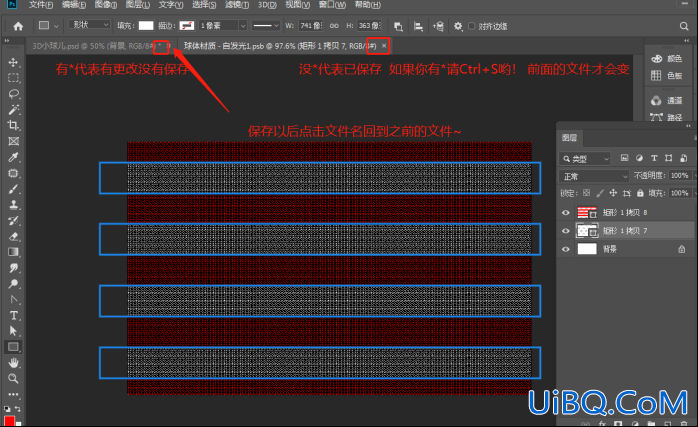Viewport: 698px width, 427px height.
Task: Open the 图像(I) menu
Action: pos(106,5)
